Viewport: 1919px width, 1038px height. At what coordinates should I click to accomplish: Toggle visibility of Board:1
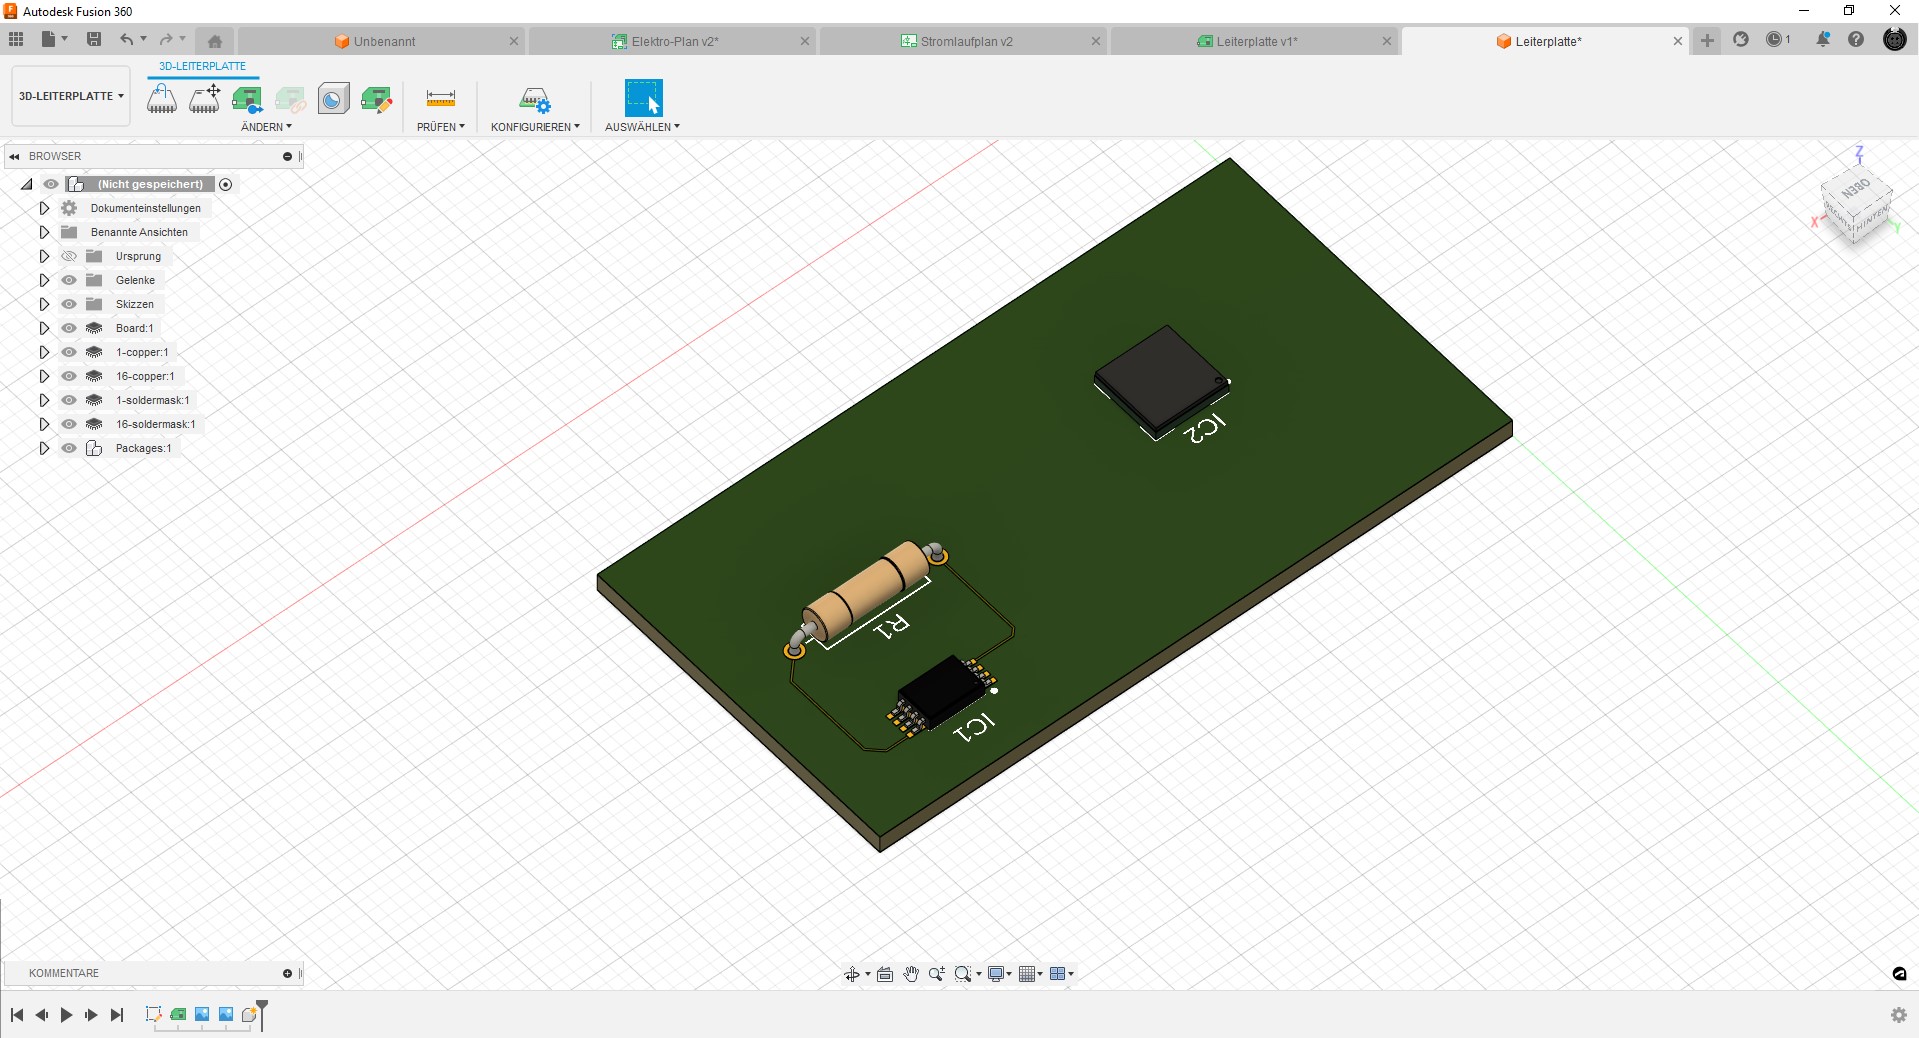(x=69, y=328)
